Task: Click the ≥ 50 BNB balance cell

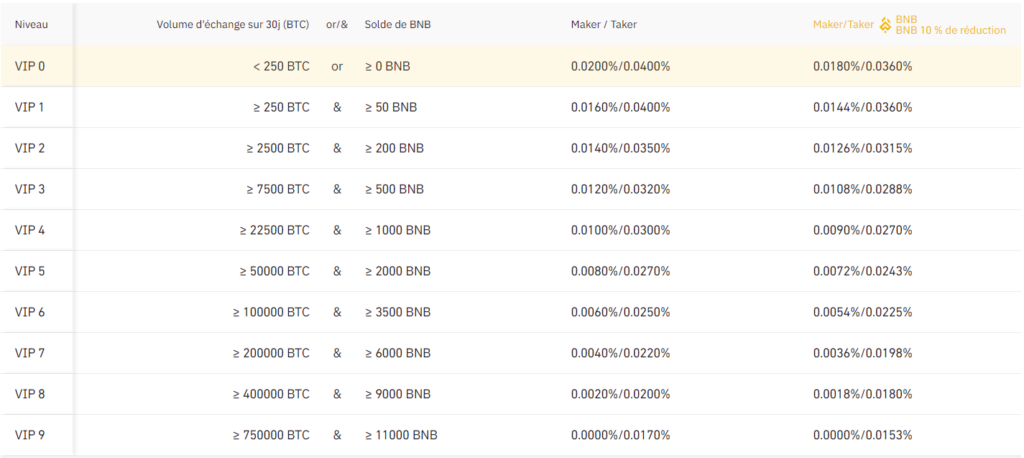Action: point(391,107)
